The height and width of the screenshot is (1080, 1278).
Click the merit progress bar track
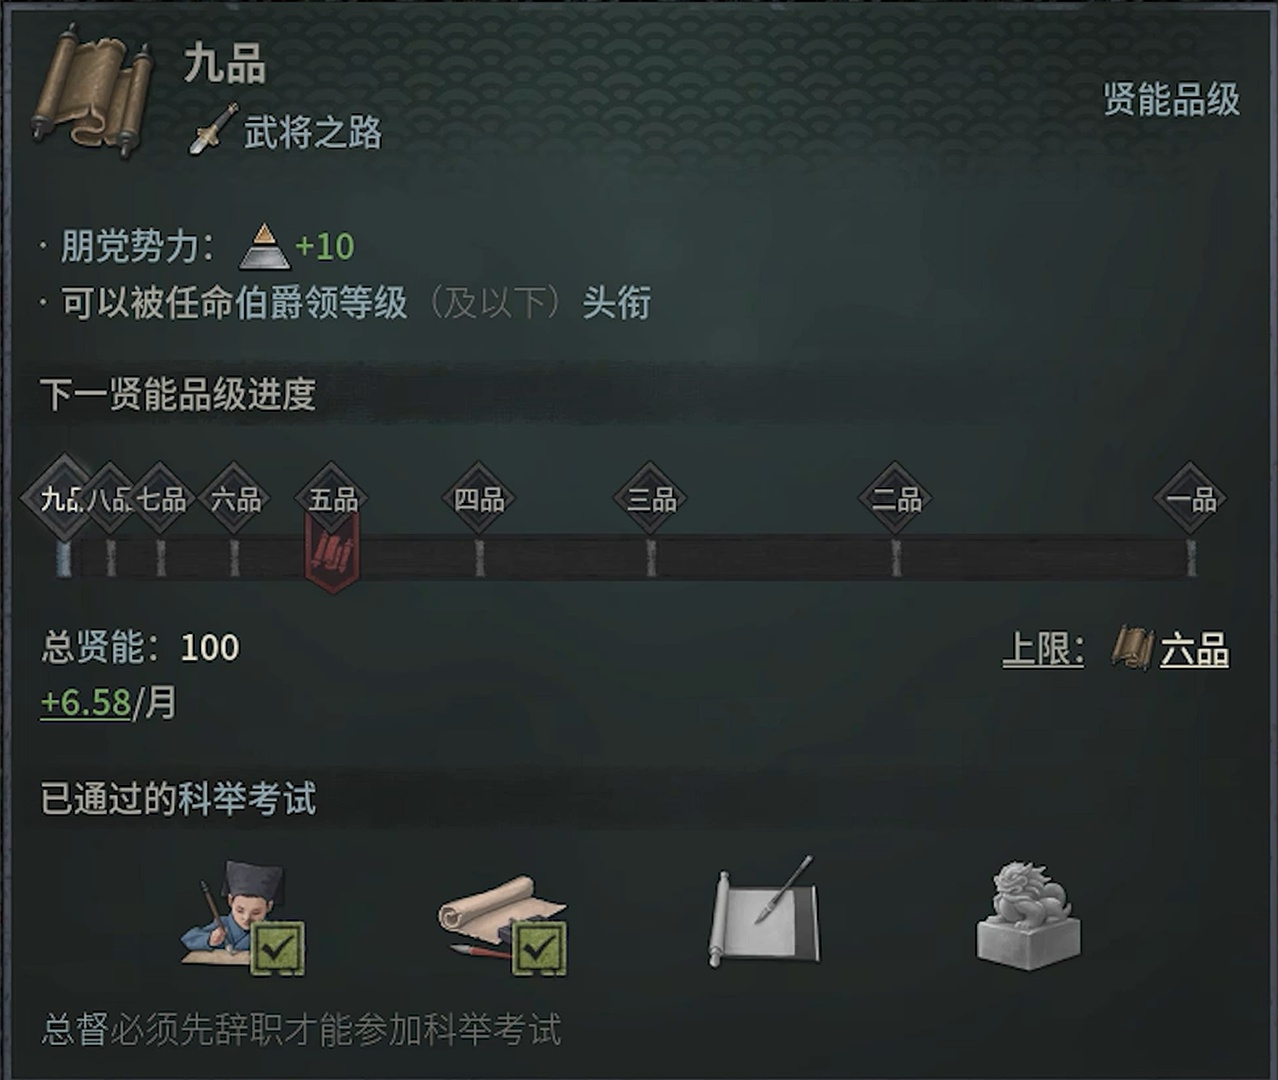(x=627, y=558)
